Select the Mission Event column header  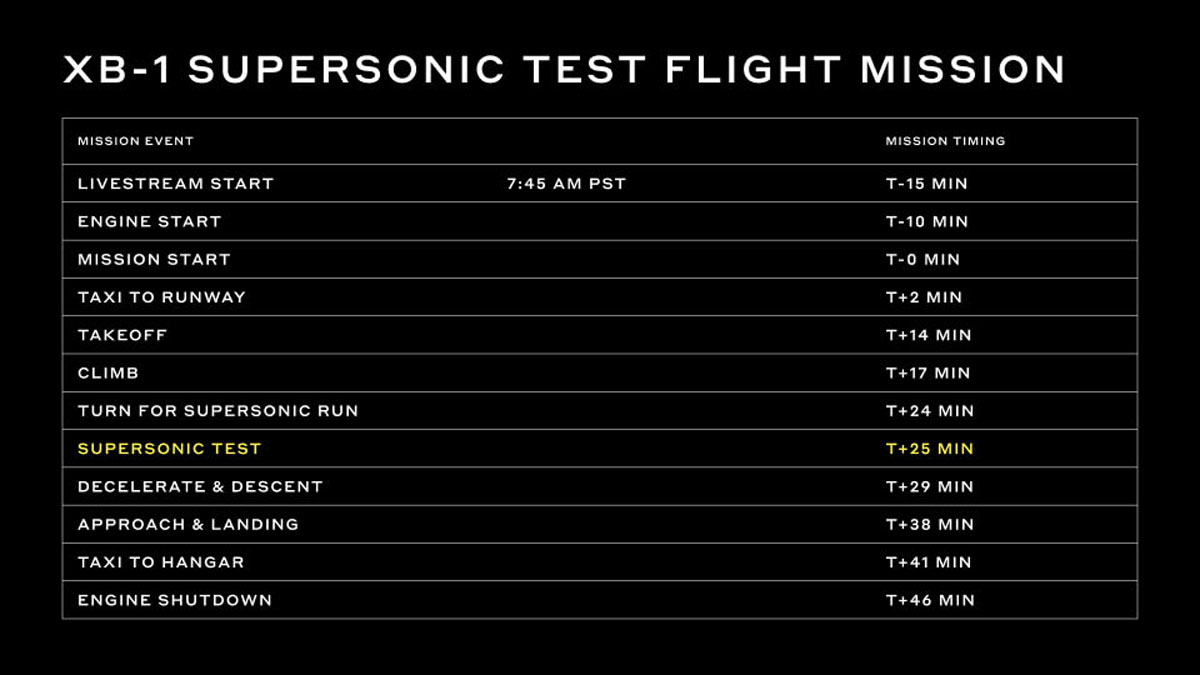[x=135, y=141]
